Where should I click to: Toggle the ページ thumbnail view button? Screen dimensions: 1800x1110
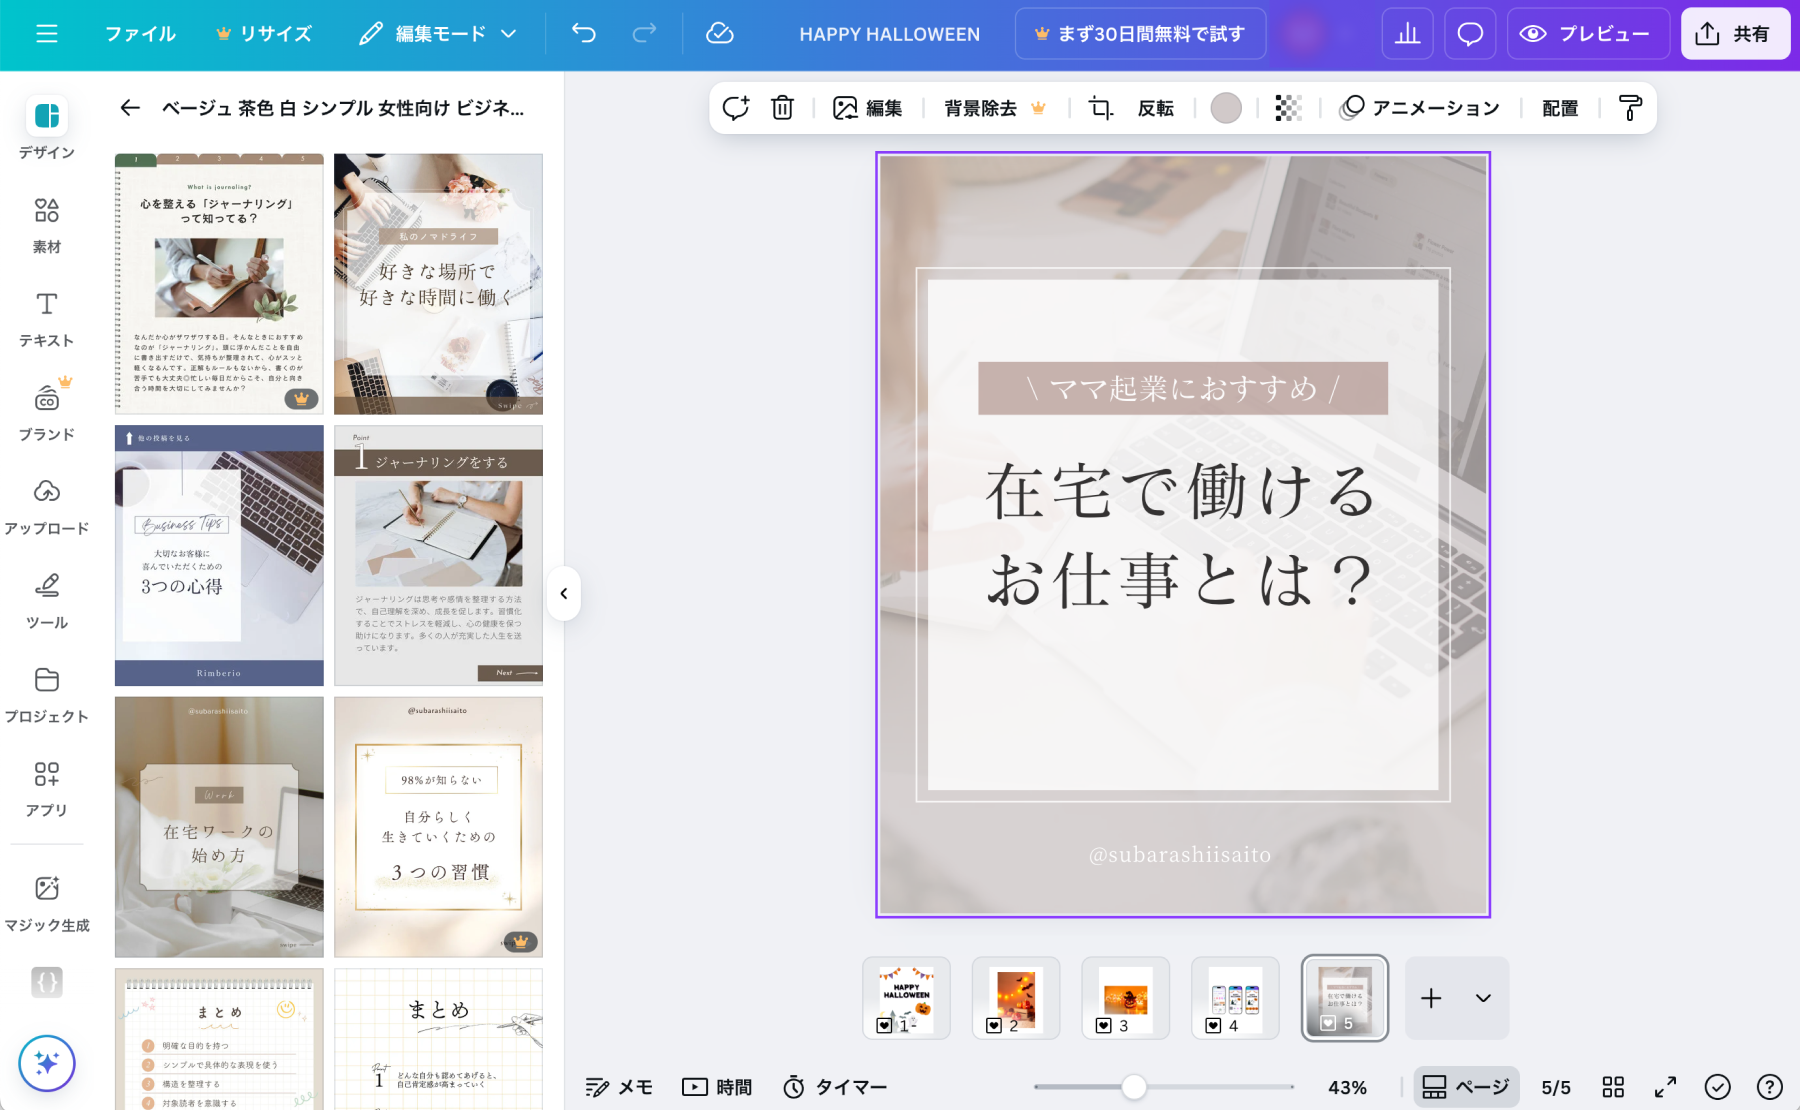click(1466, 1087)
